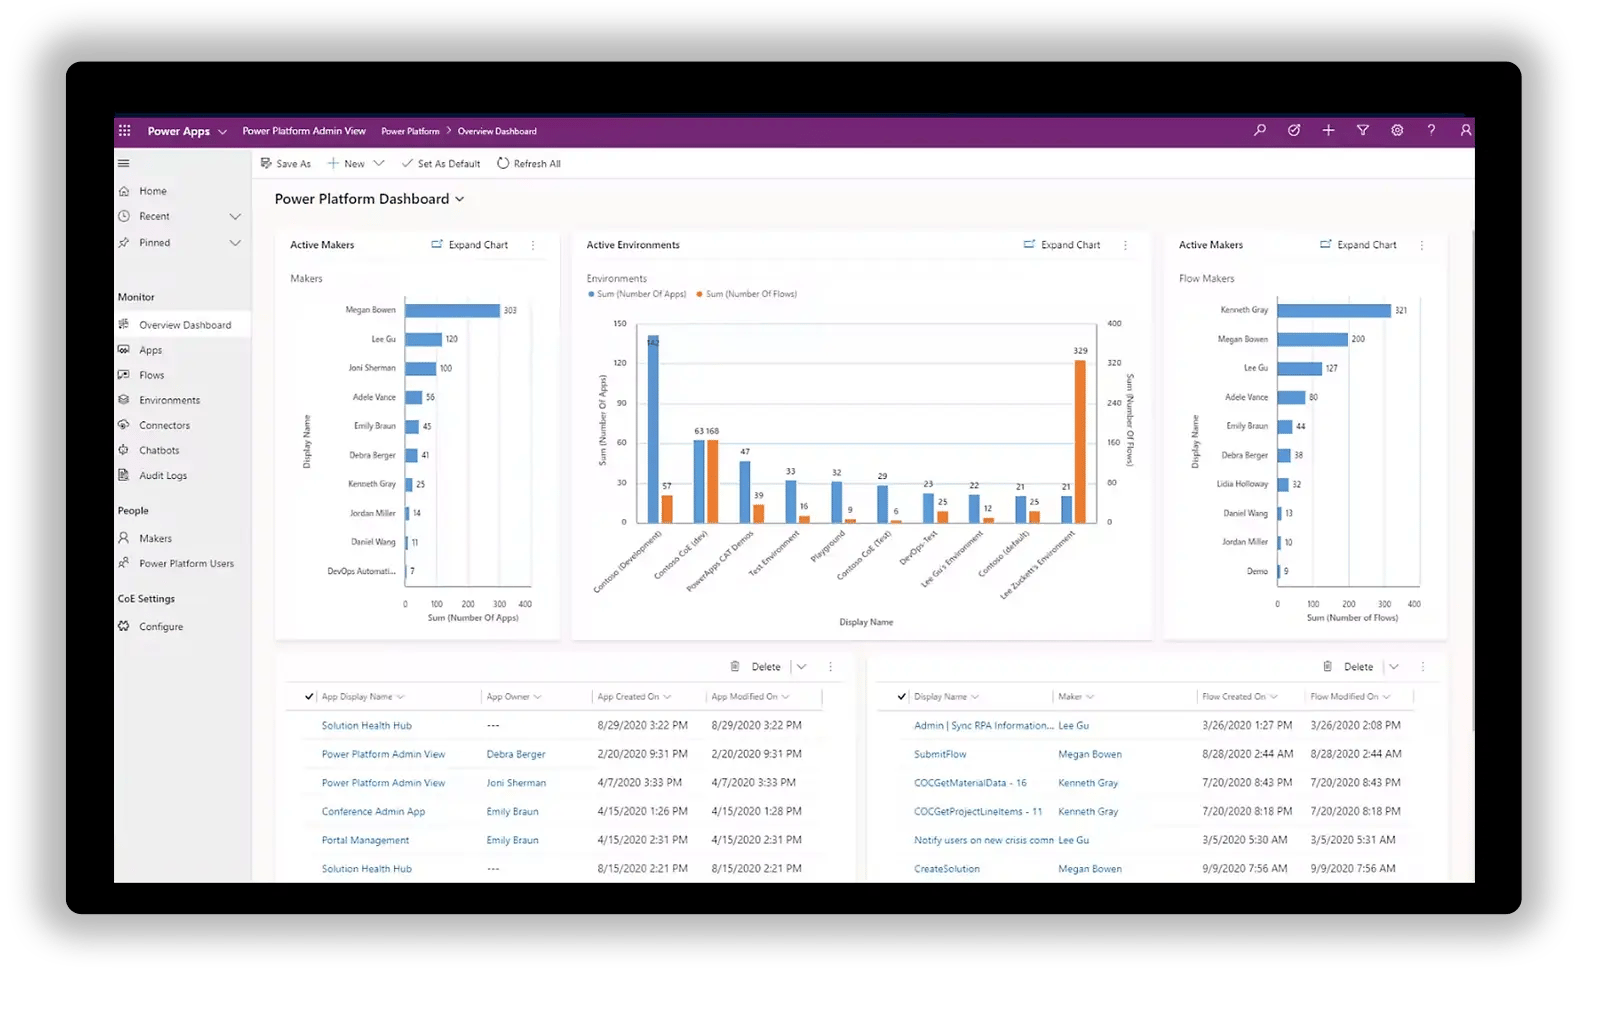Click Power Platform Admin View in header
Screen dimensions: 1619x1024
pyautogui.click(x=304, y=131)
